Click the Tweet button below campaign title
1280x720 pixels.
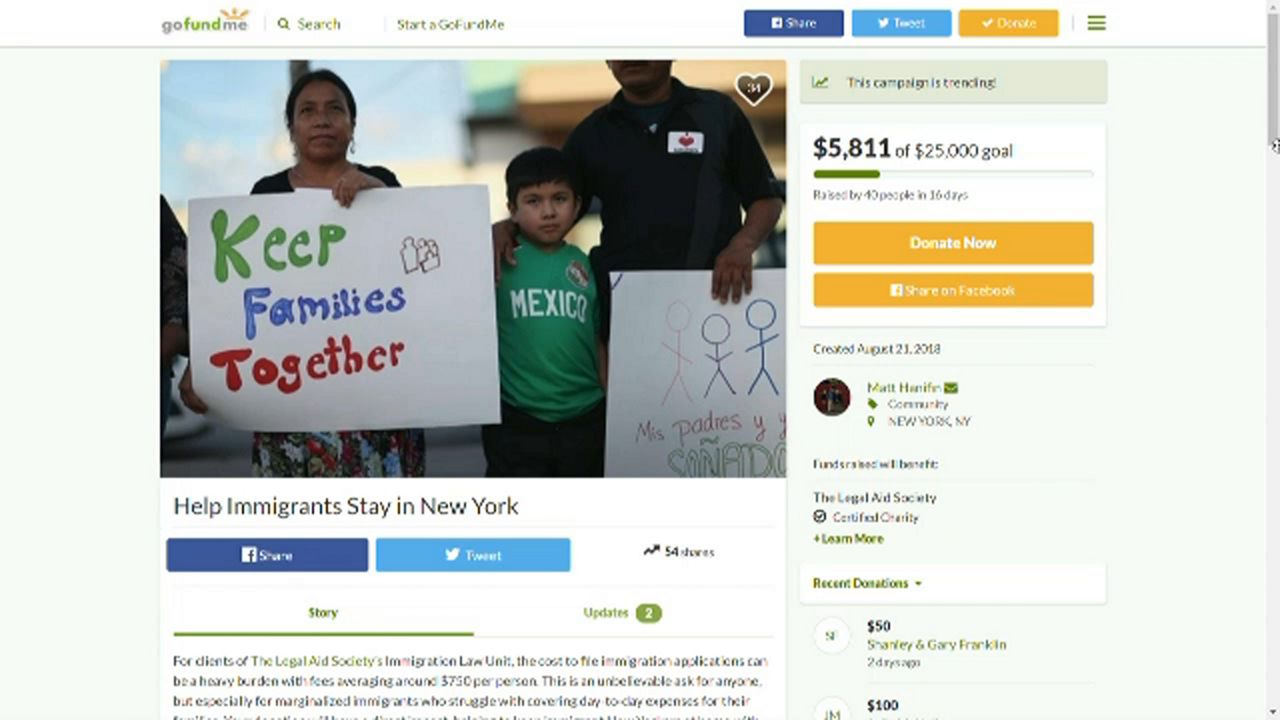[x=473, y=555]
